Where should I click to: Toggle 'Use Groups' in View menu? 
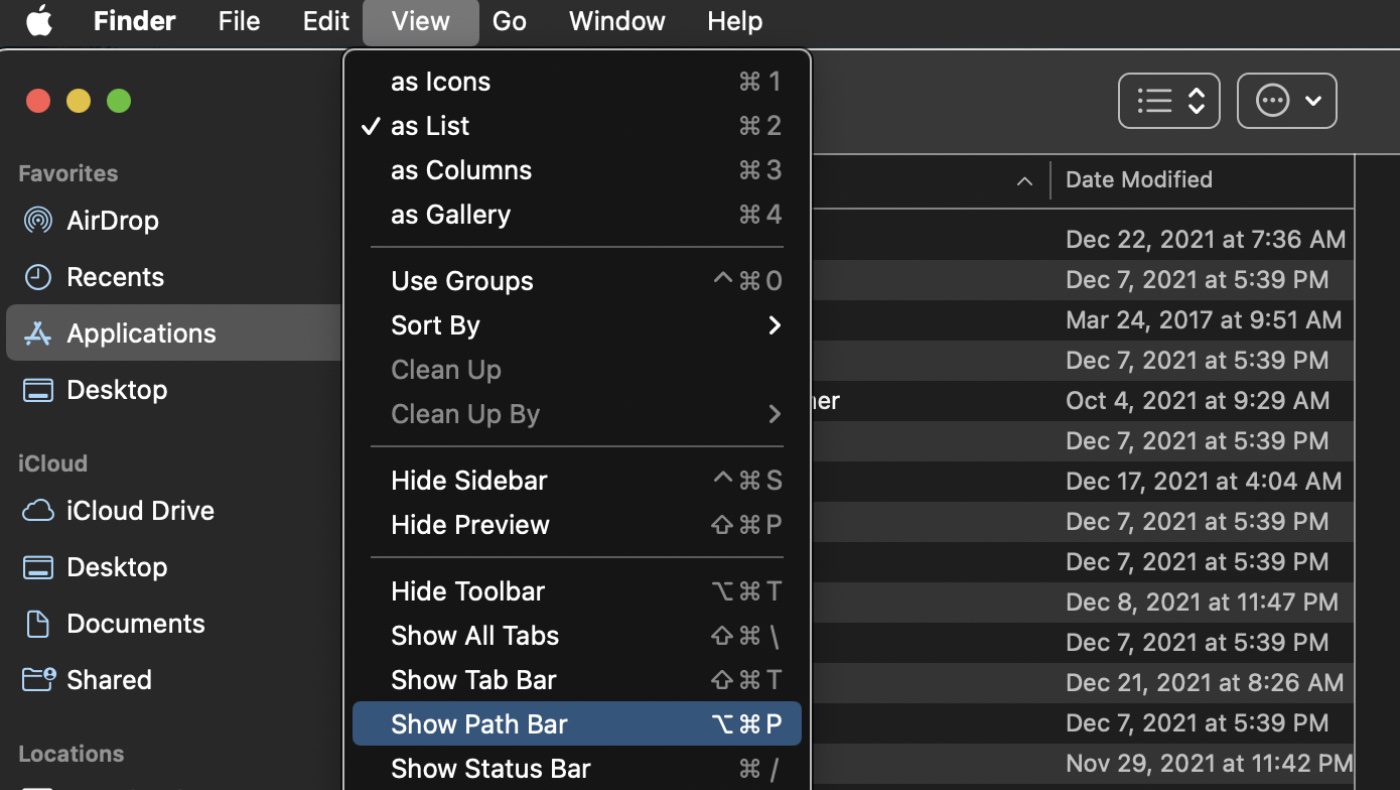pyautogui.click(x=462, y=281)
